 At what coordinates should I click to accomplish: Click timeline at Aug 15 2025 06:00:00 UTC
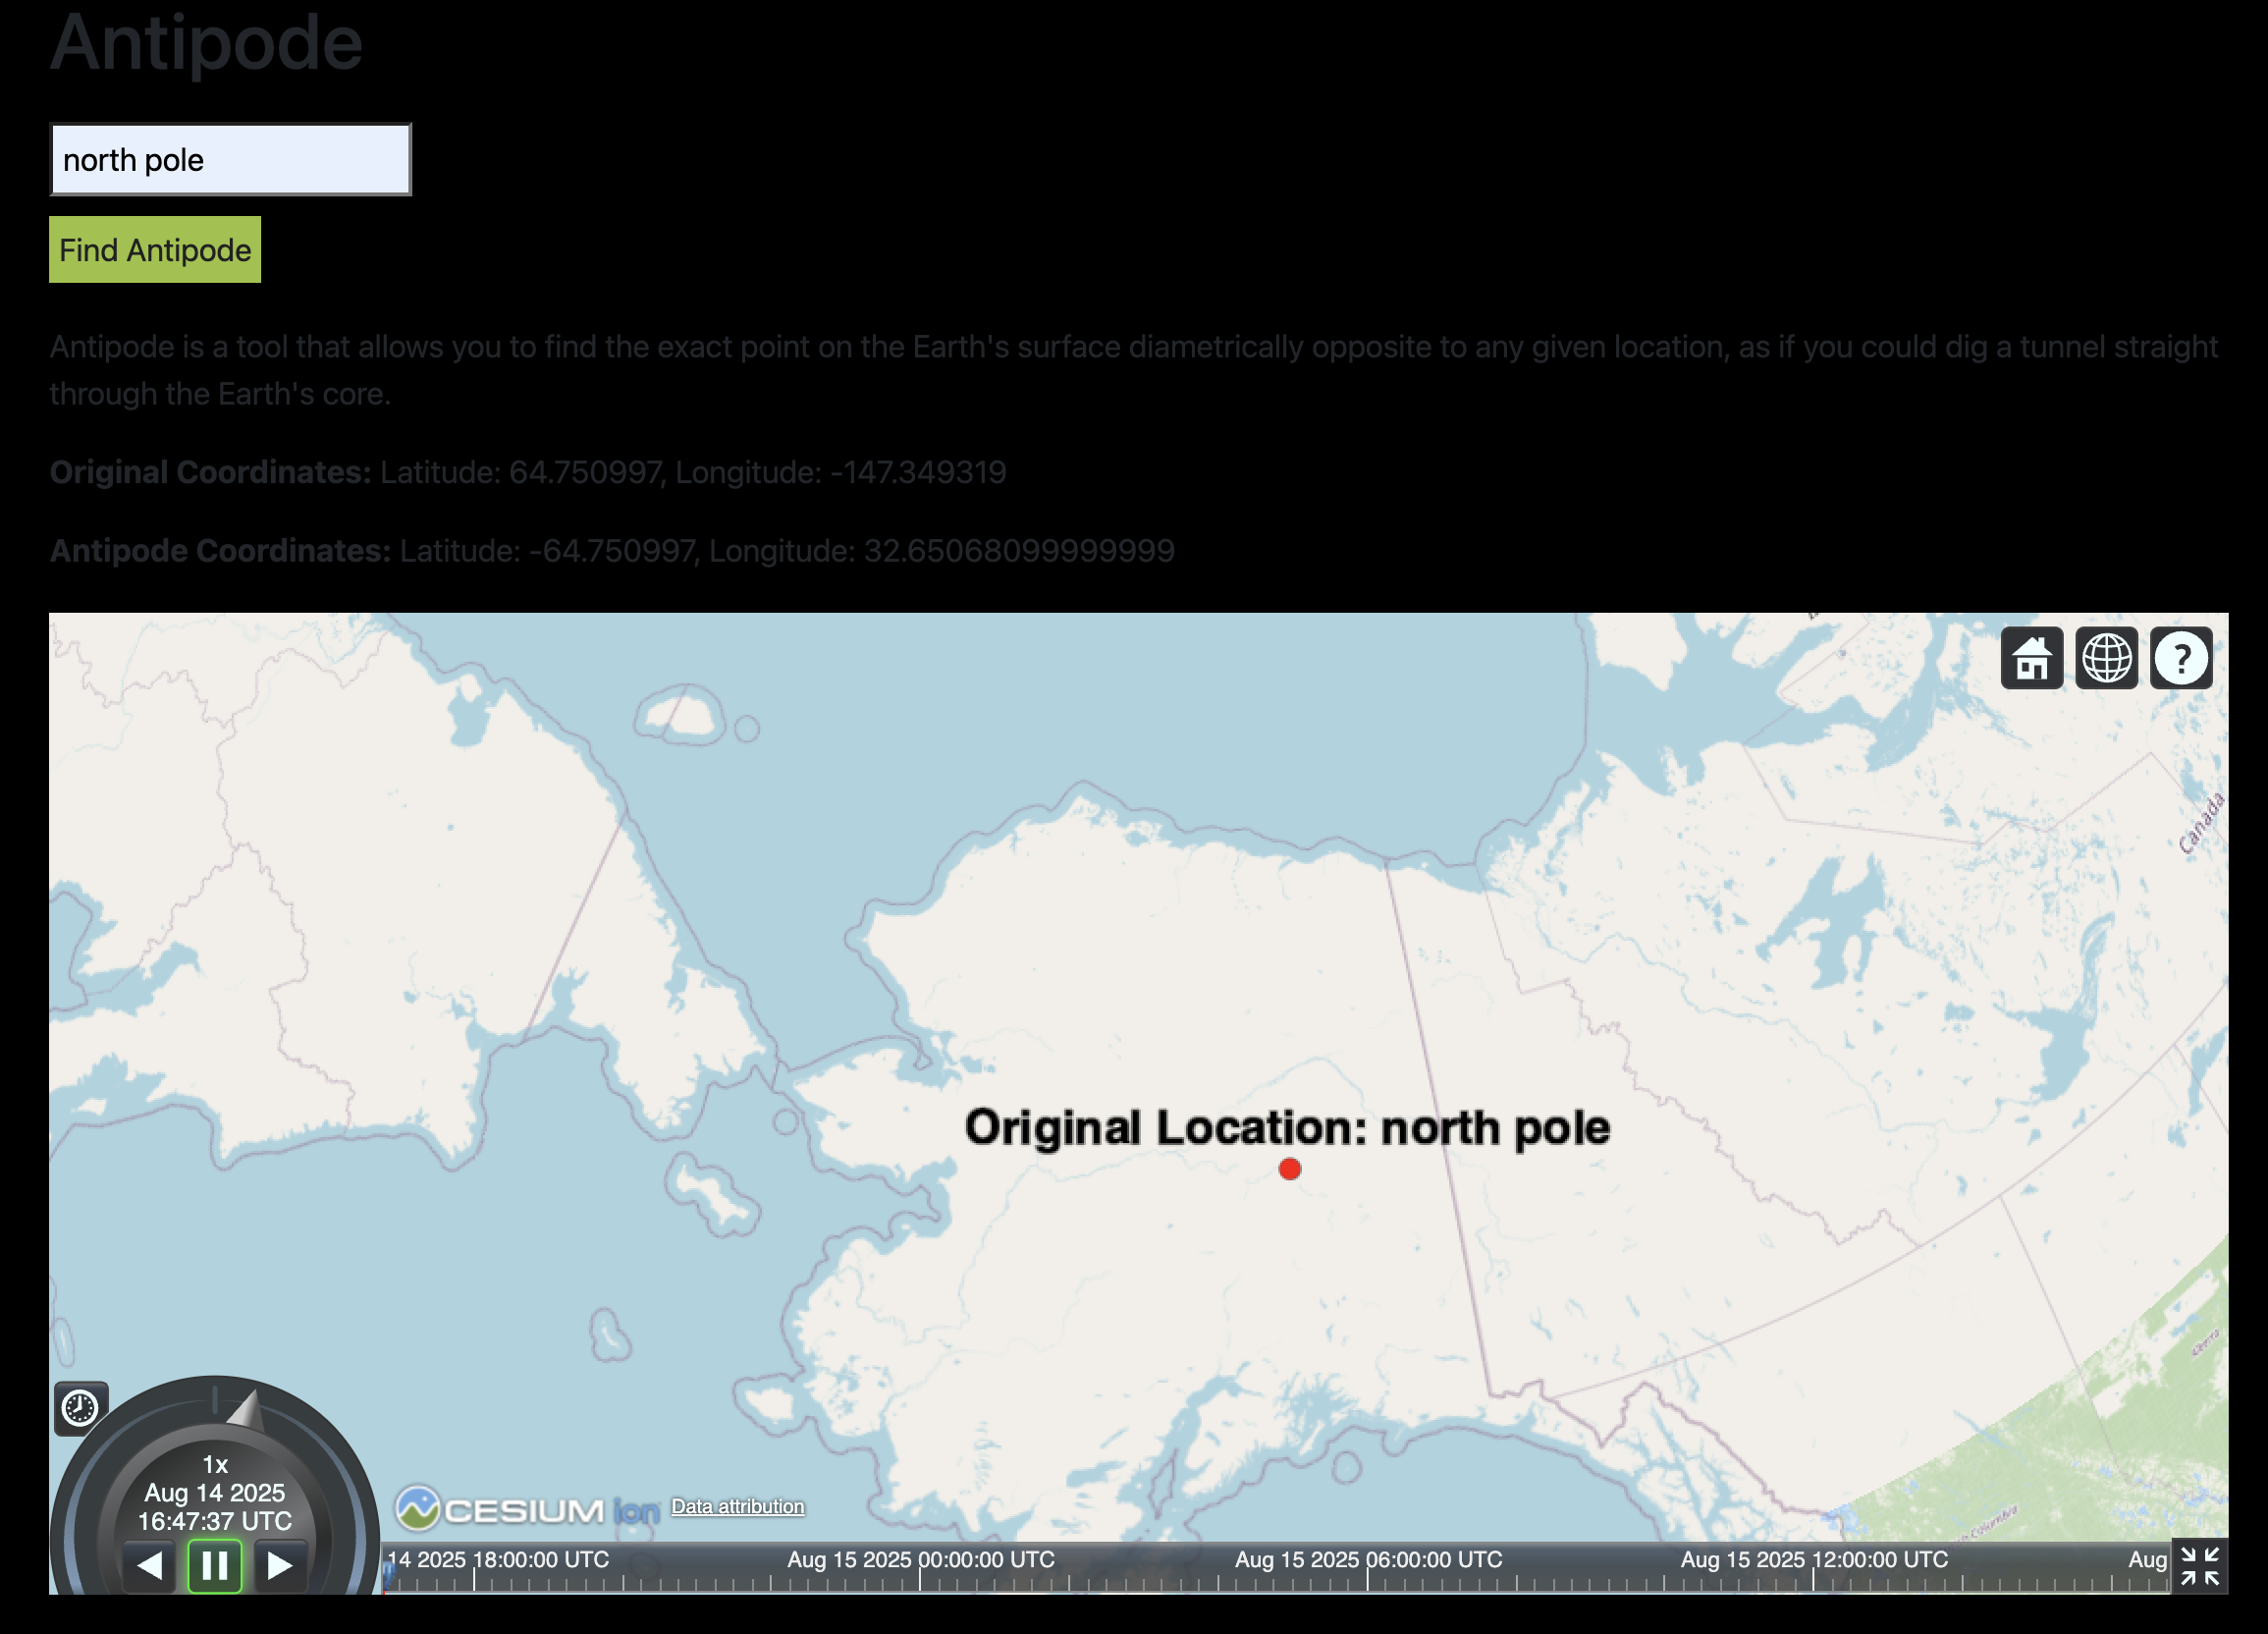pos(1367,1560)
